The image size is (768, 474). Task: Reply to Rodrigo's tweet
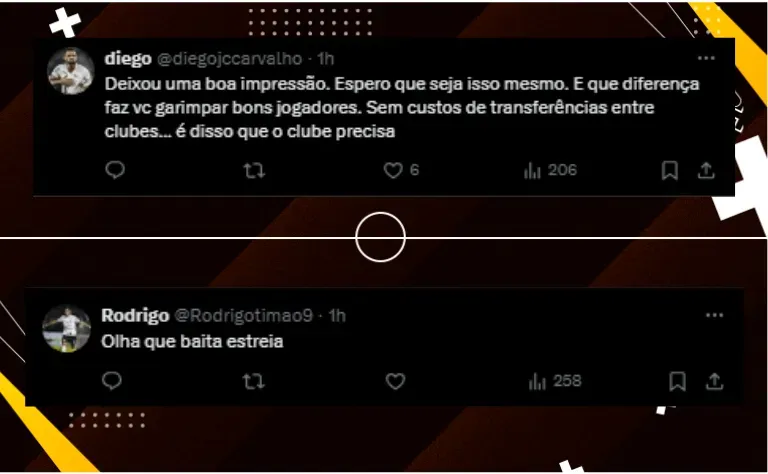point(112,380)
